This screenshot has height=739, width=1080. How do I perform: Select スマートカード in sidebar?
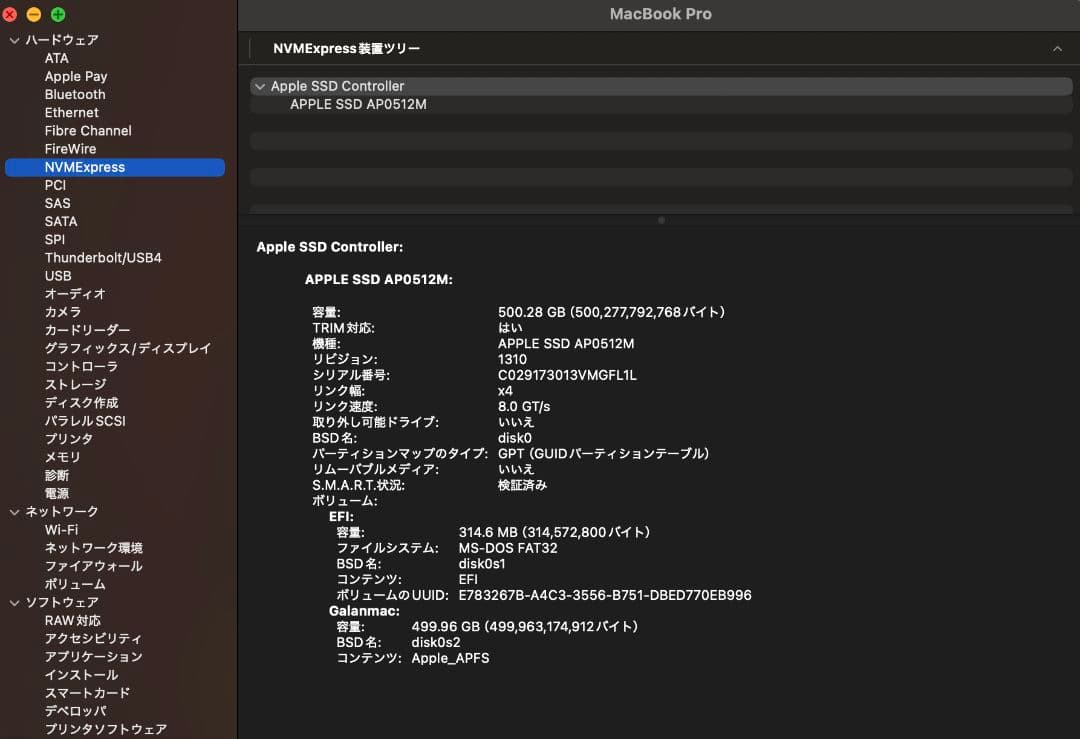pyautogui.click(x=87, y=693)
